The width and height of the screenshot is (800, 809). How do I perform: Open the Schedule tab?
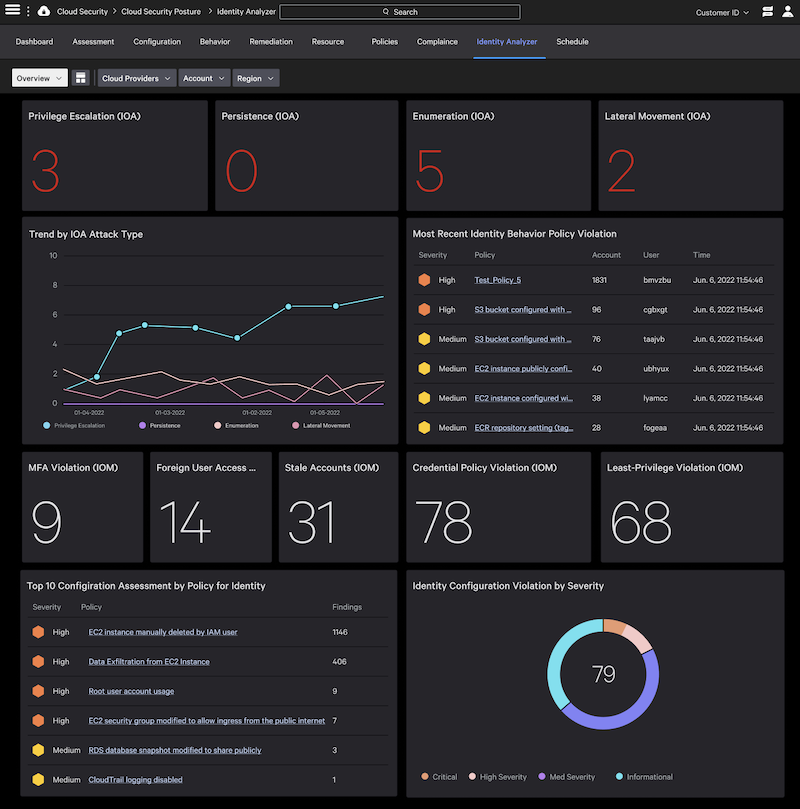572,42
